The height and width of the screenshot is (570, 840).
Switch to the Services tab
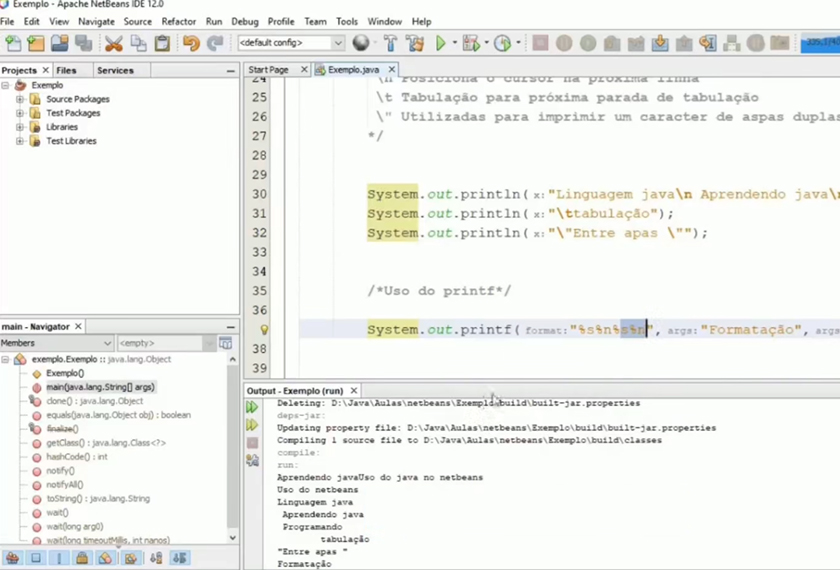[115, 70]
